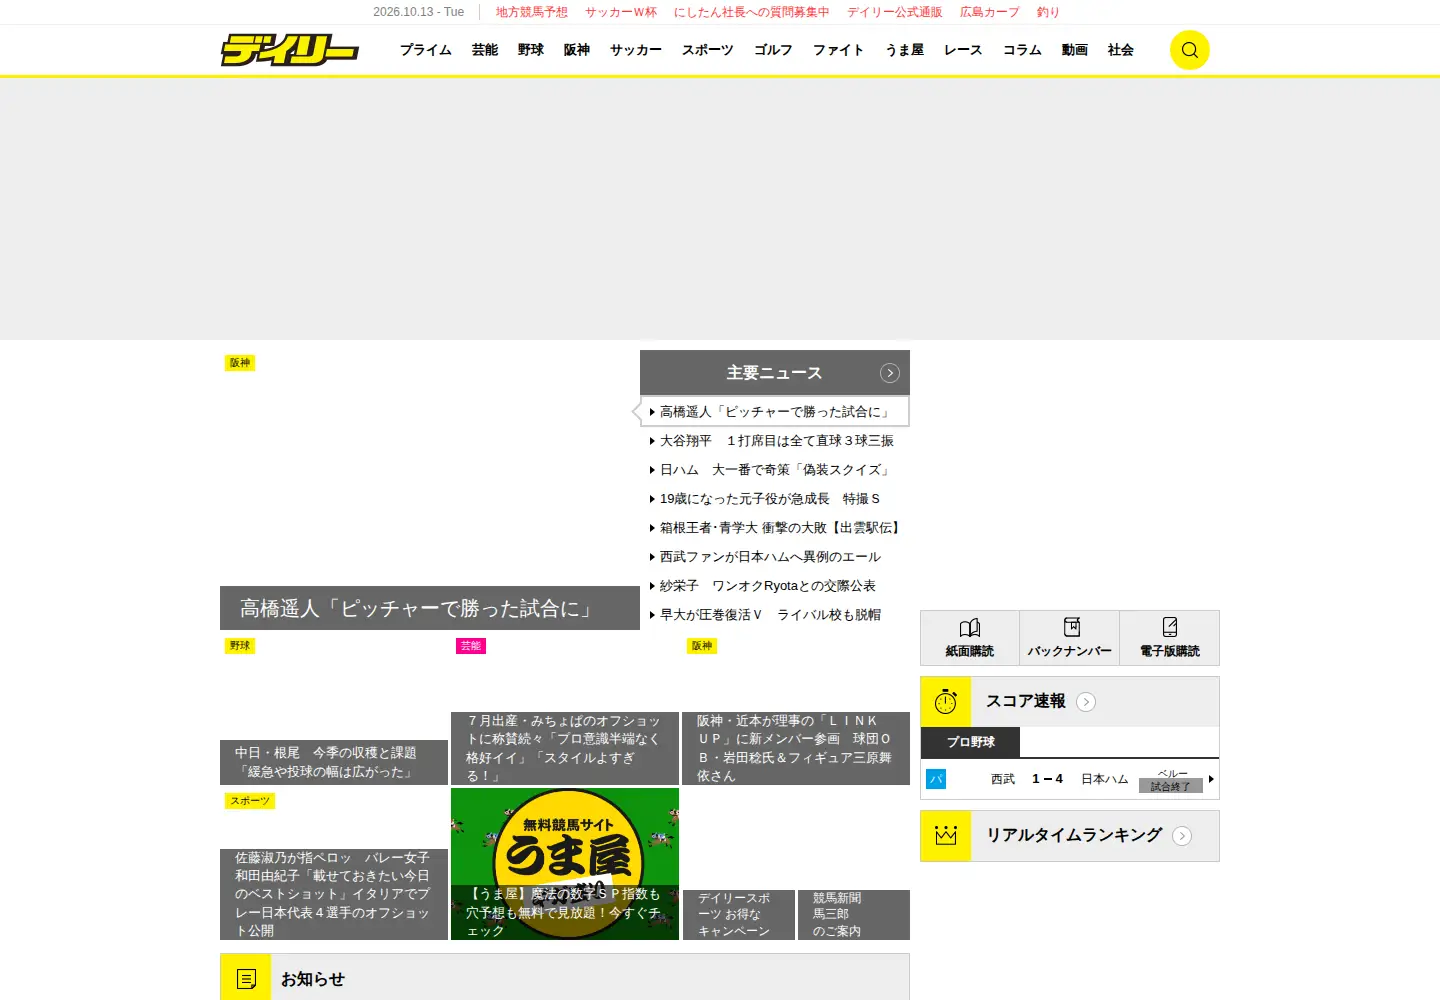Click the blue パ league badge
Image resolution: width=1440 pixels, height=1000 pixels.
936,779
